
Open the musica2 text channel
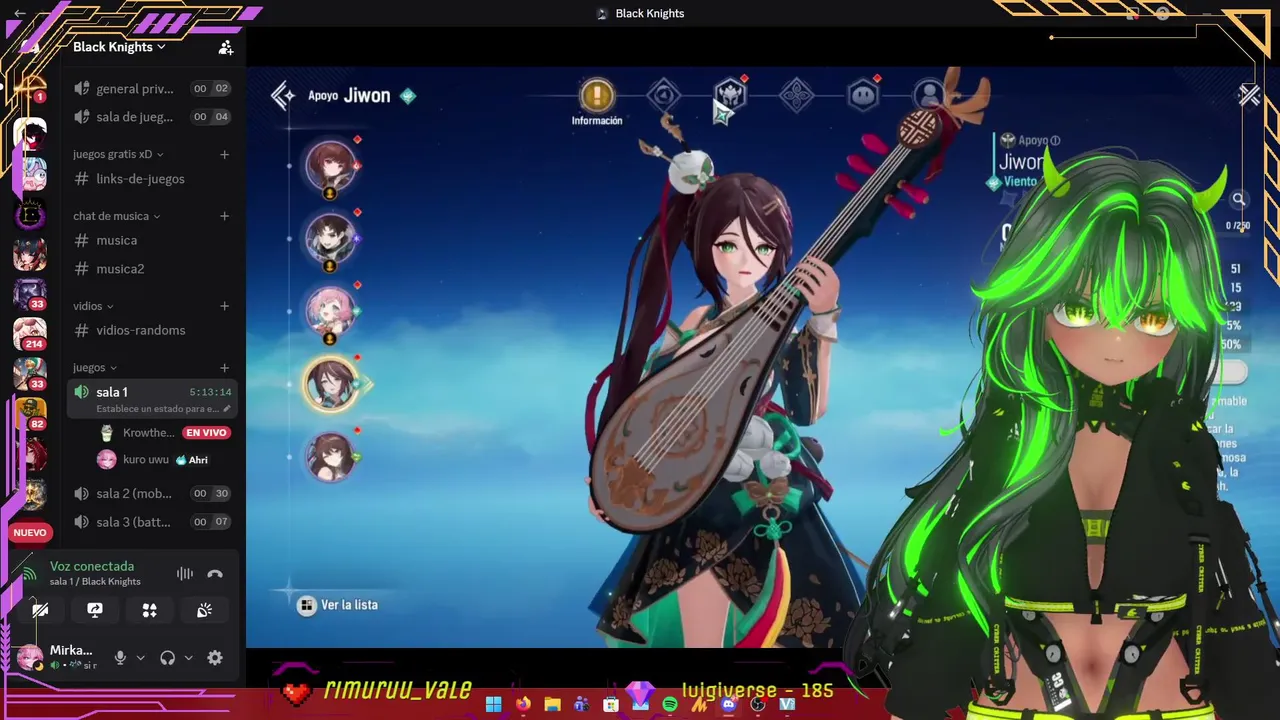pyautogui.click(x=152, y=269)
